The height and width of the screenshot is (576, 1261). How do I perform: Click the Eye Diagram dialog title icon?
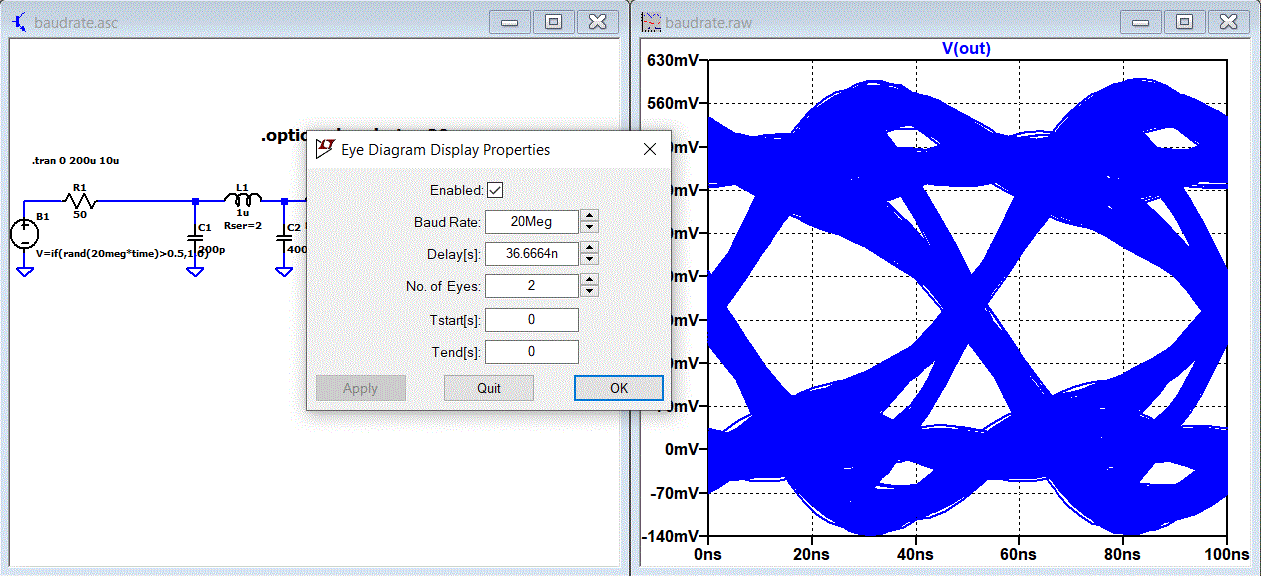[324, 149]
